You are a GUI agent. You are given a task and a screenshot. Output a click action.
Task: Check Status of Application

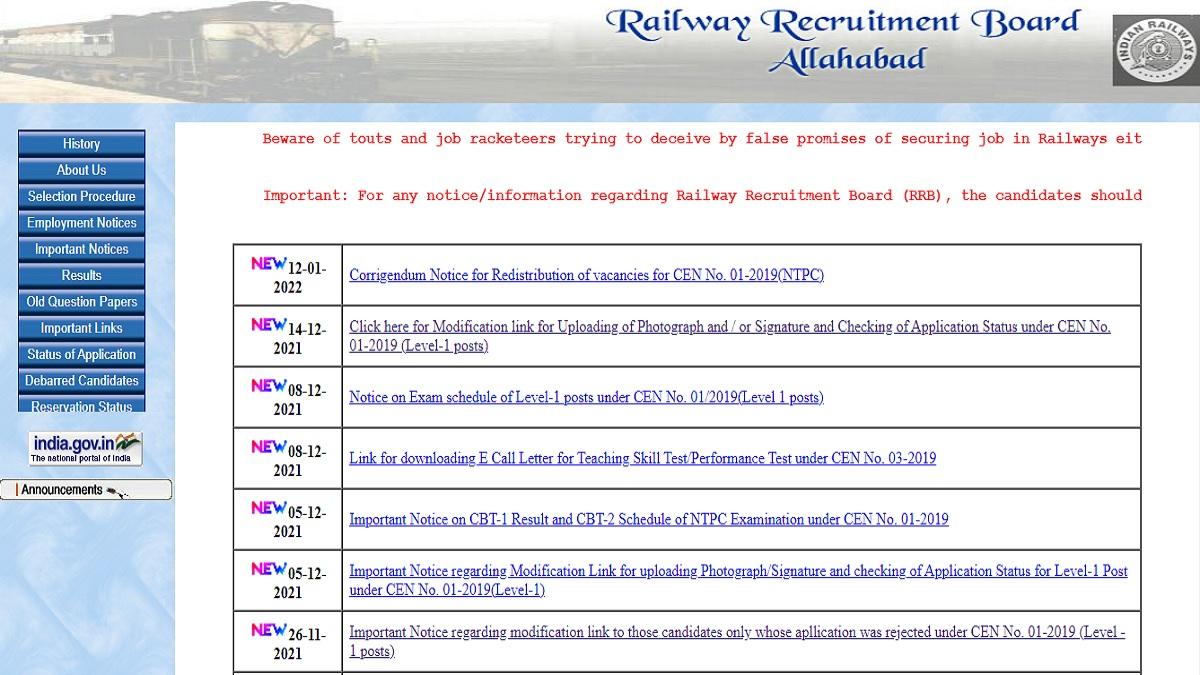coord(81,354)
